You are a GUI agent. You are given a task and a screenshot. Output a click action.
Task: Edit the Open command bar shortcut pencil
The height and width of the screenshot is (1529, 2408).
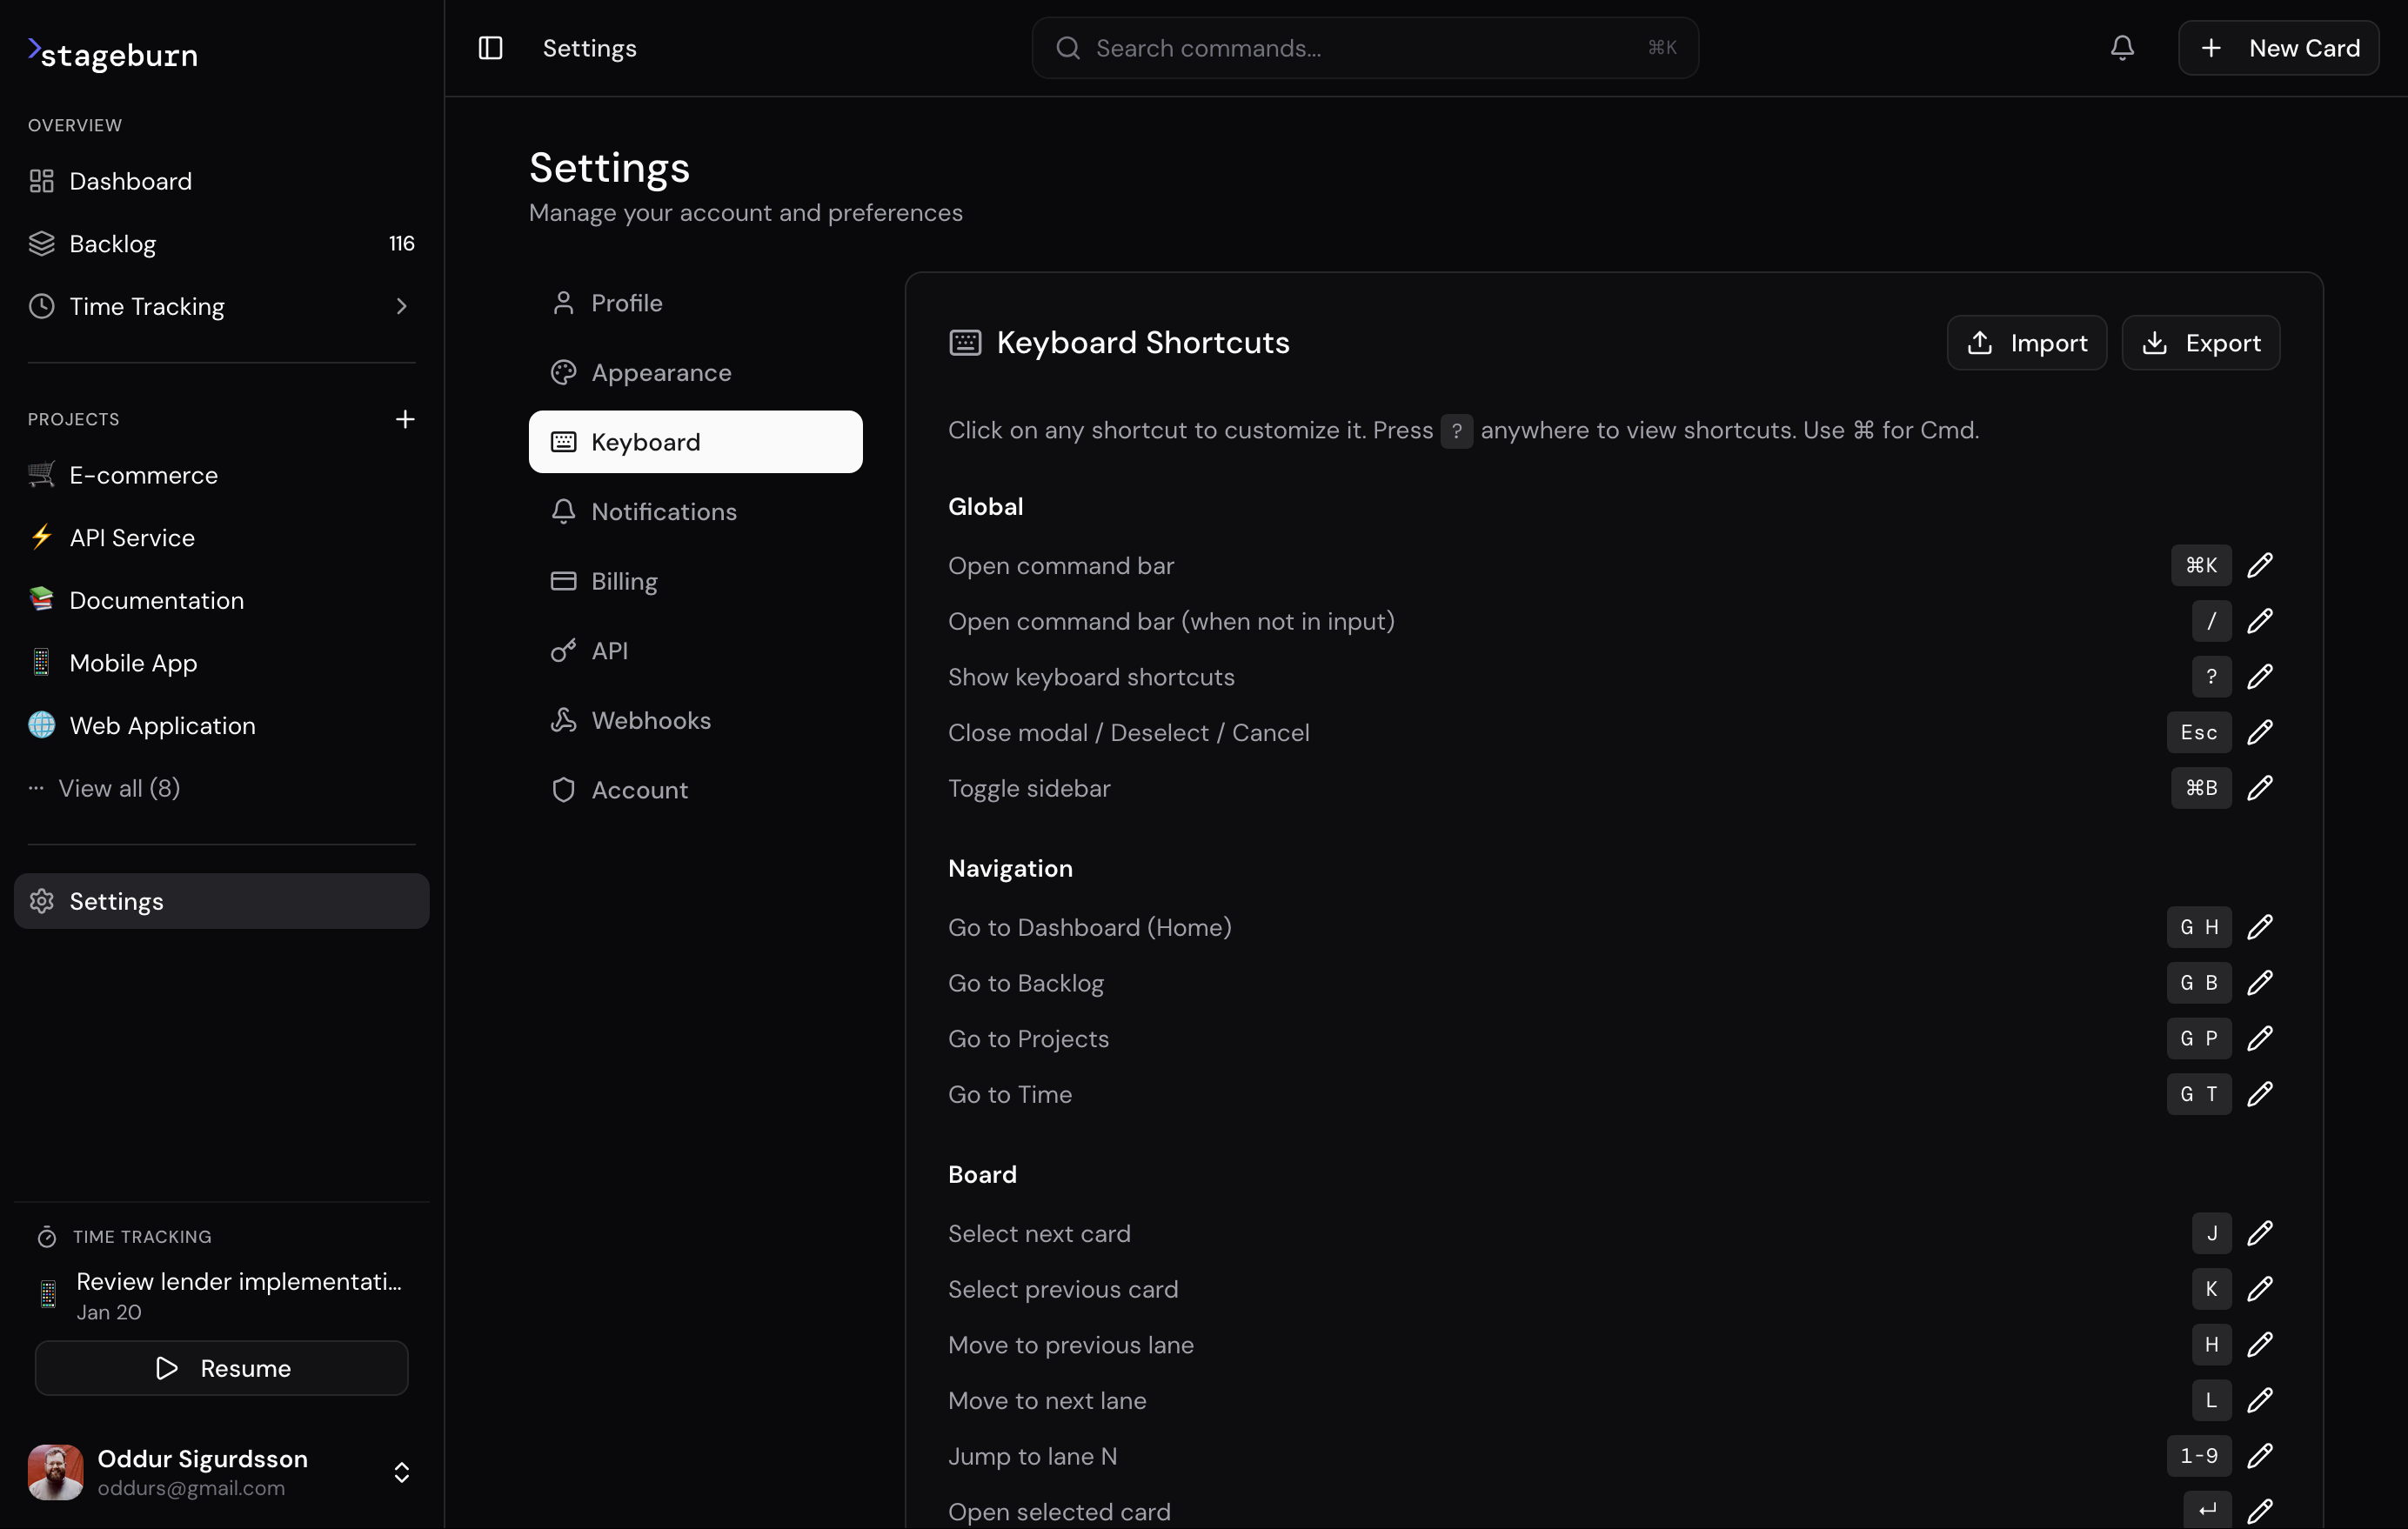(x=2262, y=565)
